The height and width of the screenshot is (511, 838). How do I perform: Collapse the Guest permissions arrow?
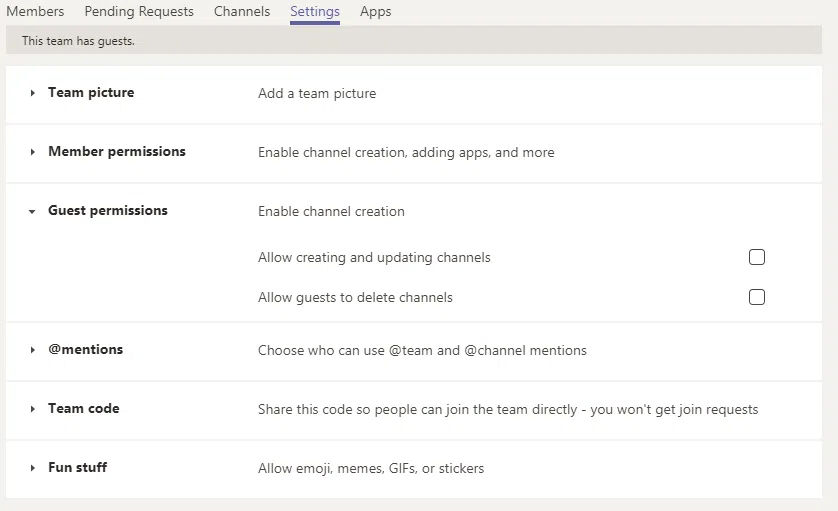tap(33, 212)
